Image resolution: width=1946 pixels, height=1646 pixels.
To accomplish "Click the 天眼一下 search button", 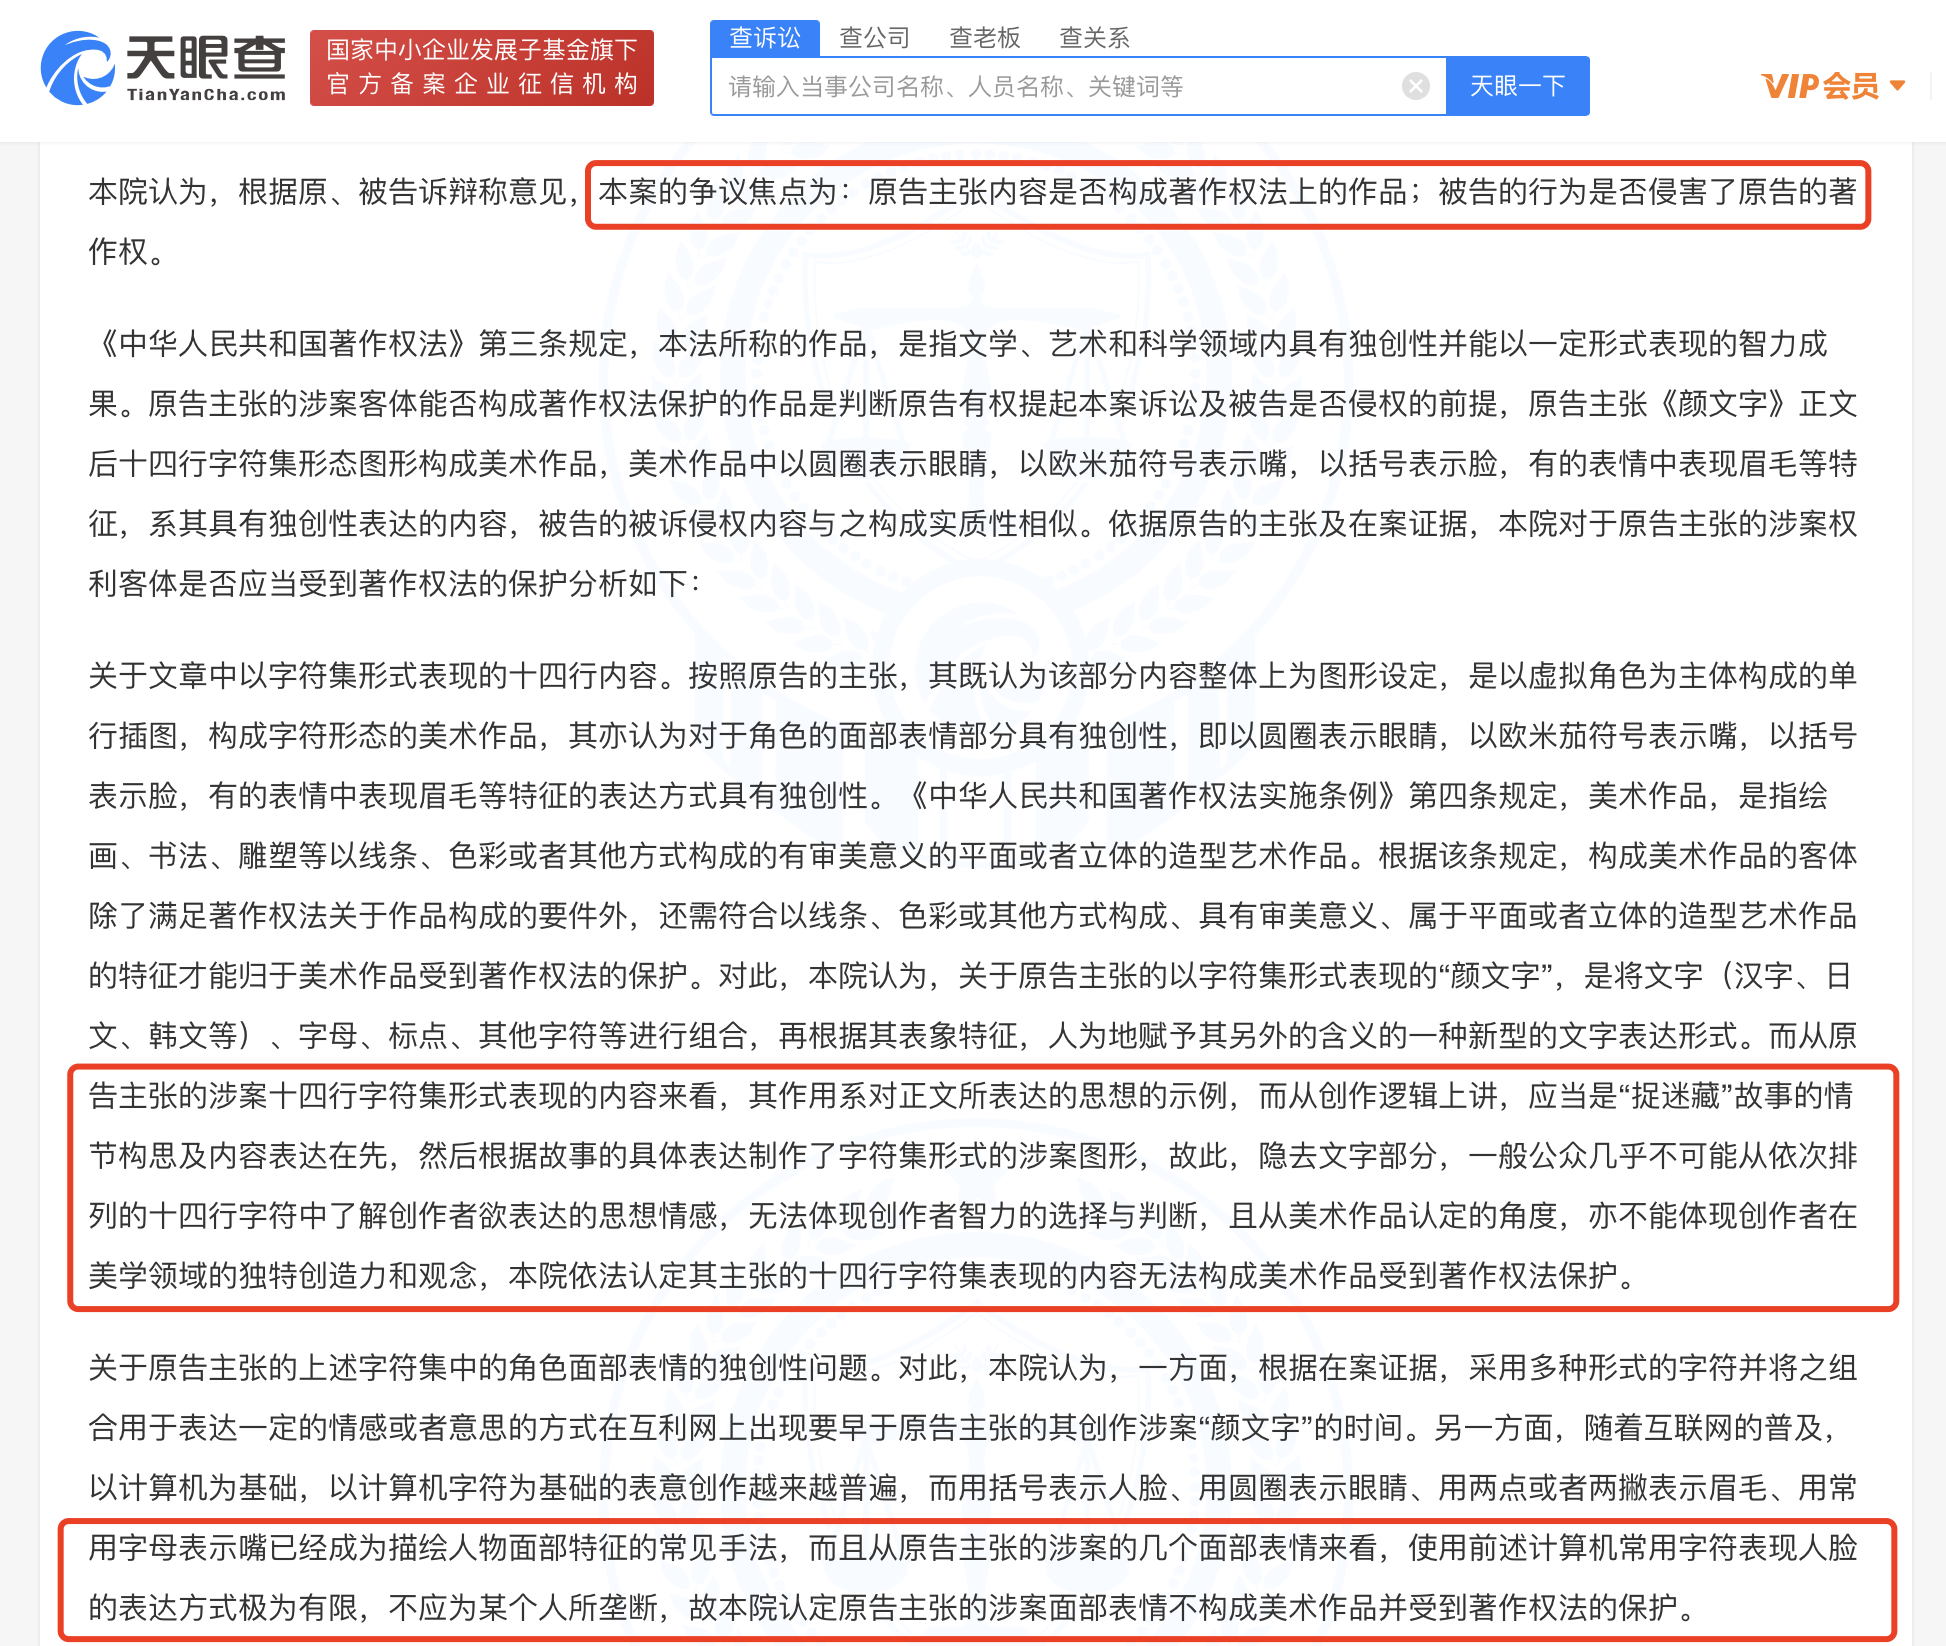I will coord(1517,87).
